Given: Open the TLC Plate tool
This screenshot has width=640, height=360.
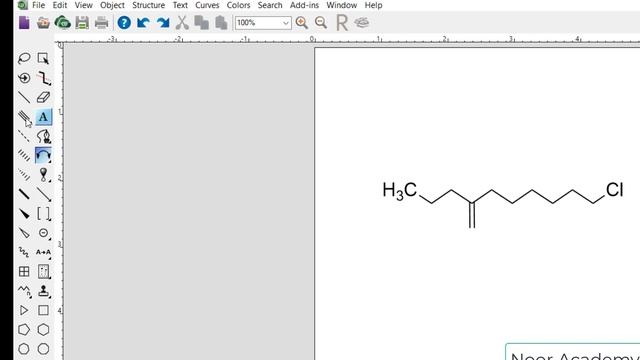Looking at the screenshot, I should pos(43,271).
